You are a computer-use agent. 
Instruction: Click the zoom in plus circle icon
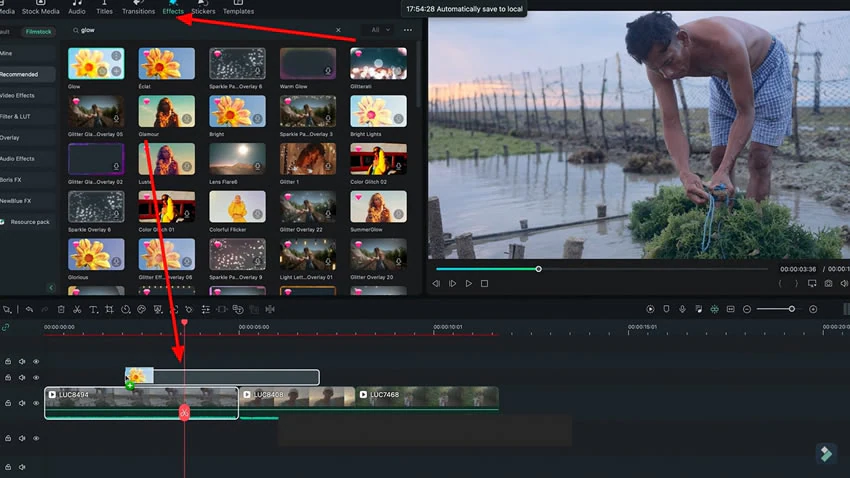[813, 309]
